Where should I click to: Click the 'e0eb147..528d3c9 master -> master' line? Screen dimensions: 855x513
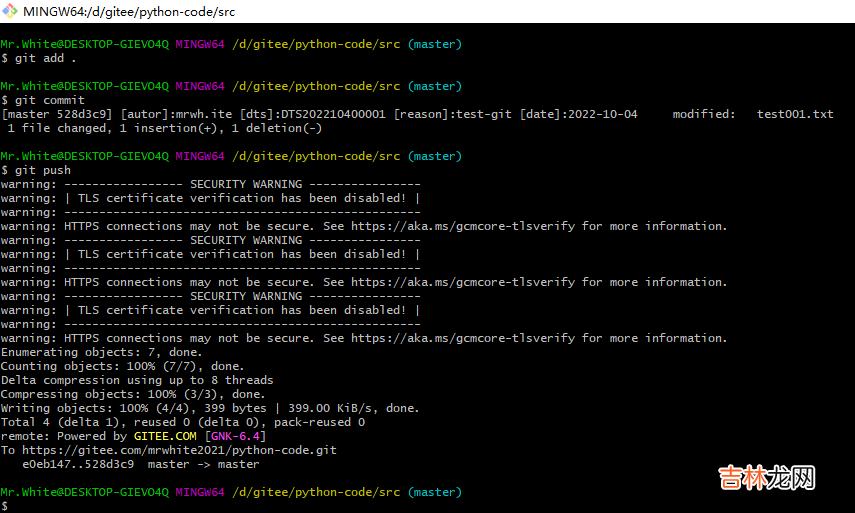(x=141, y=464)
